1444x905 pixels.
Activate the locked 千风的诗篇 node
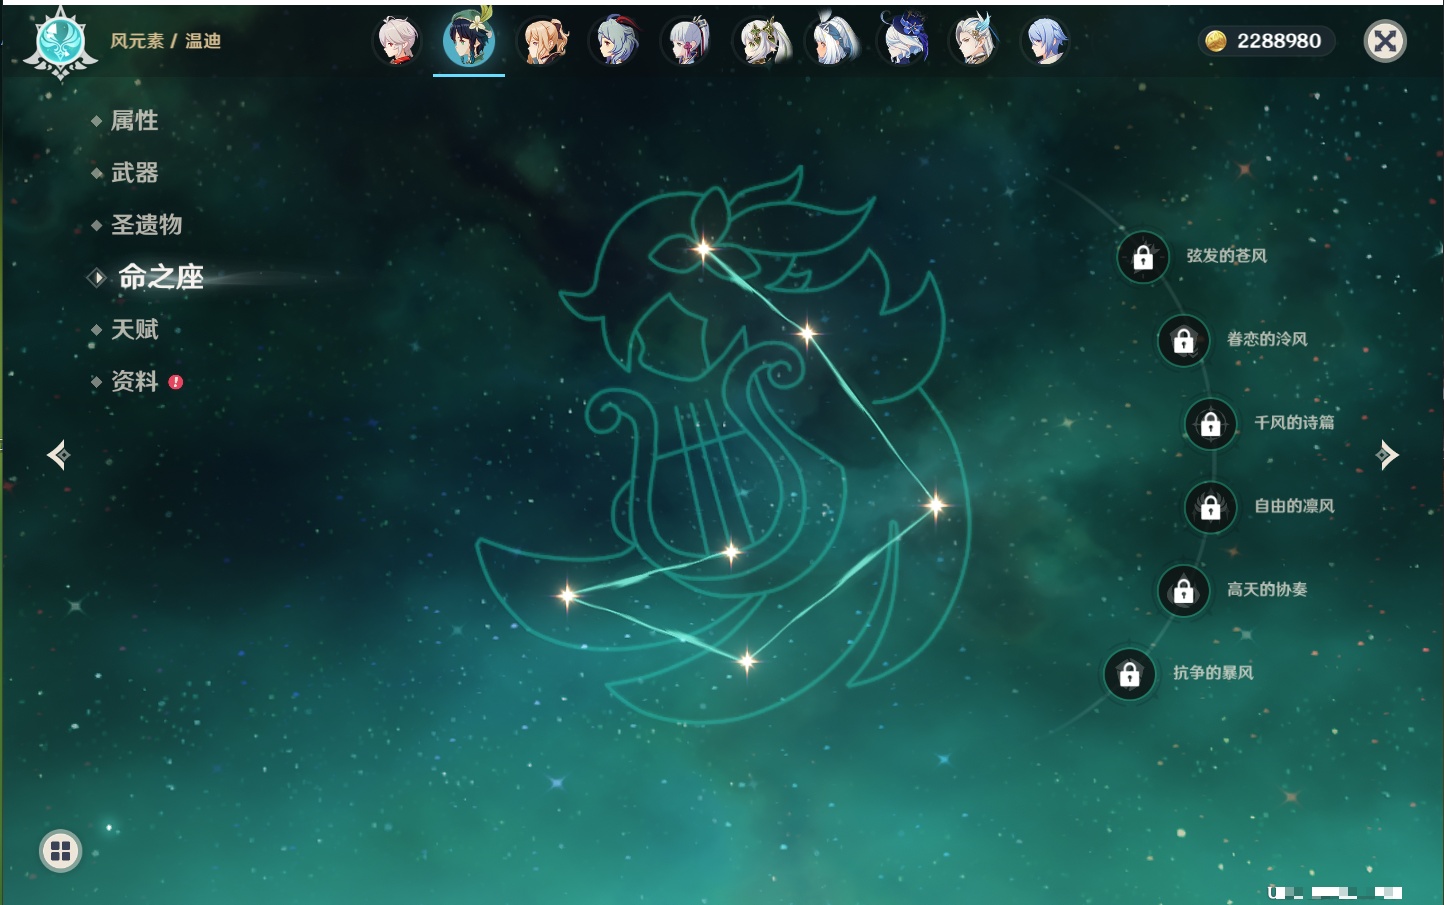click(1211, 424)
